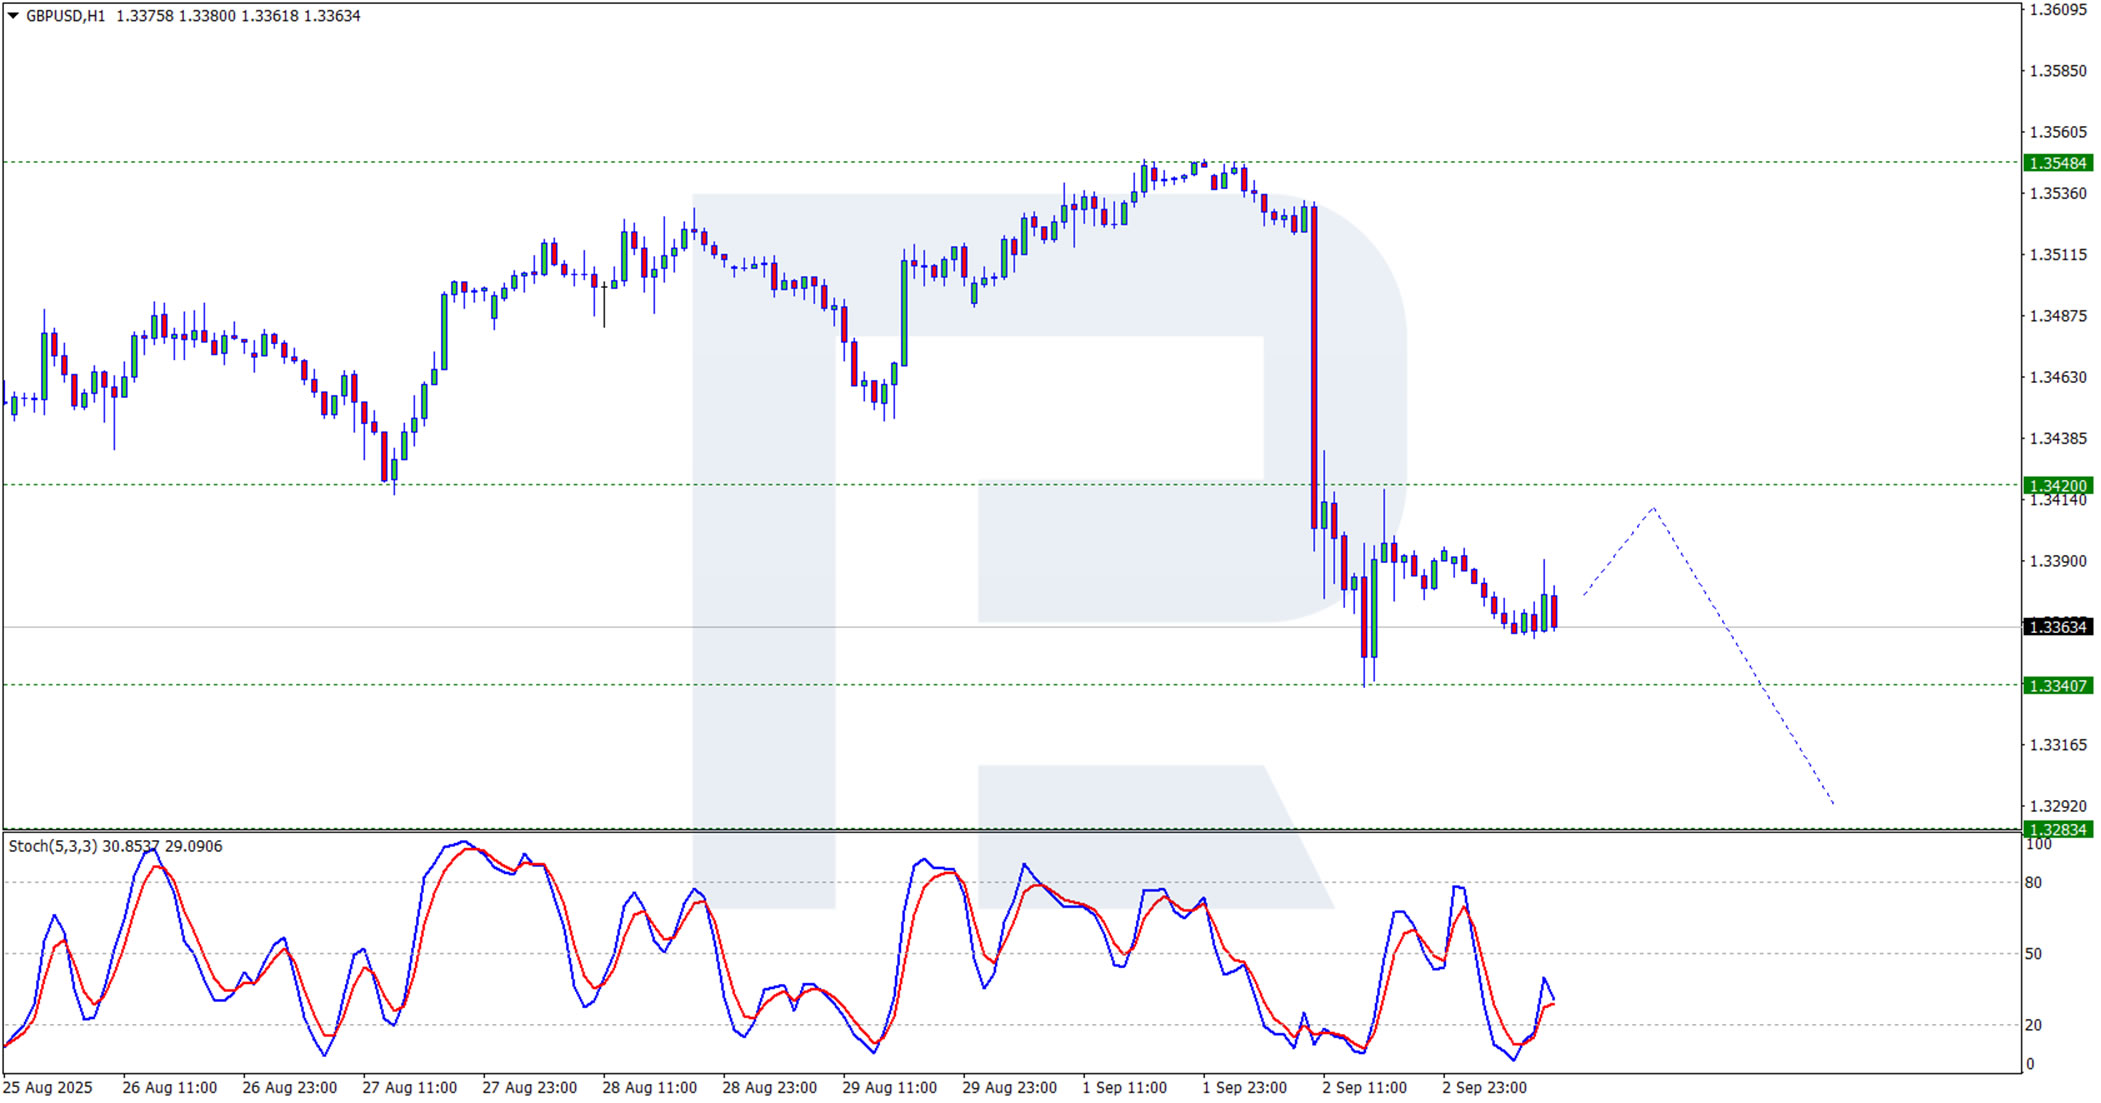Click the 25 Aug 2025 time axis label
This screenshot has width=2101, height=1103.
click(48, 1087)
